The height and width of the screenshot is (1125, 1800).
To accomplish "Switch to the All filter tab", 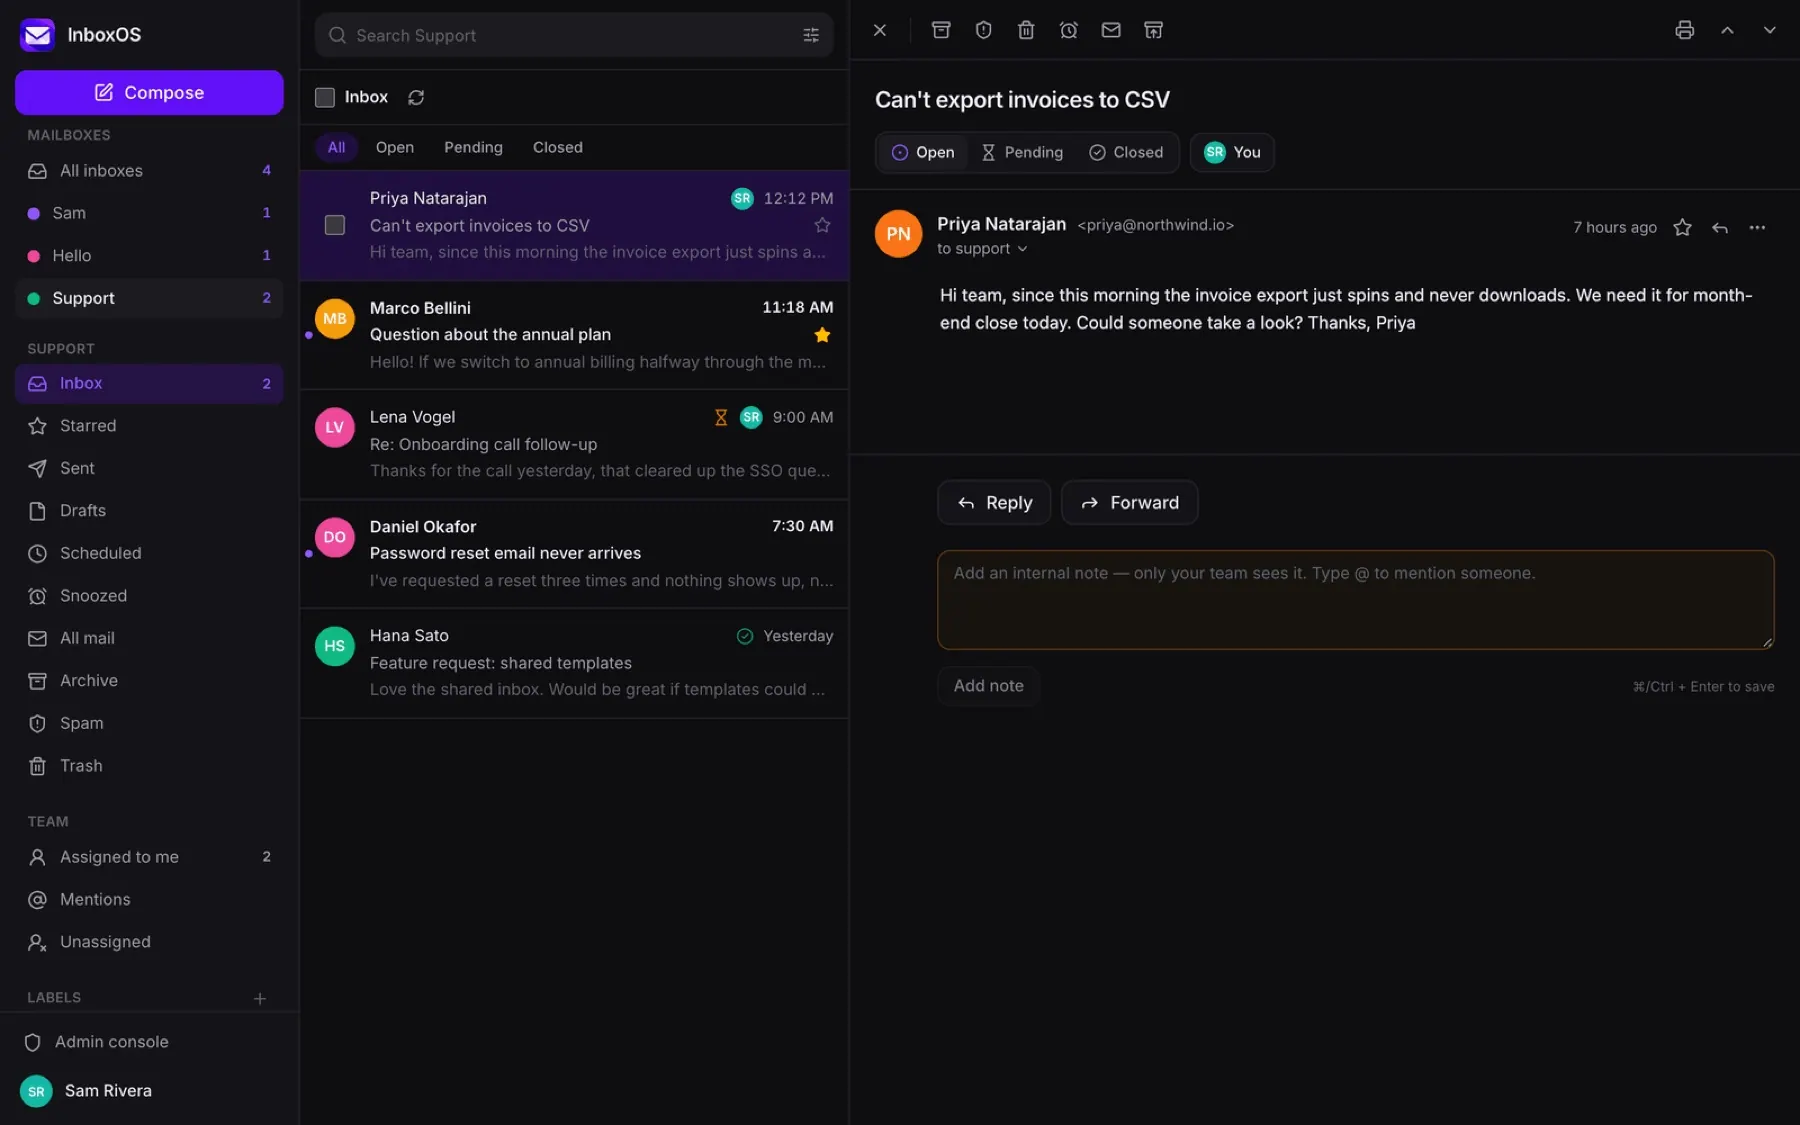I will (336, 147).
